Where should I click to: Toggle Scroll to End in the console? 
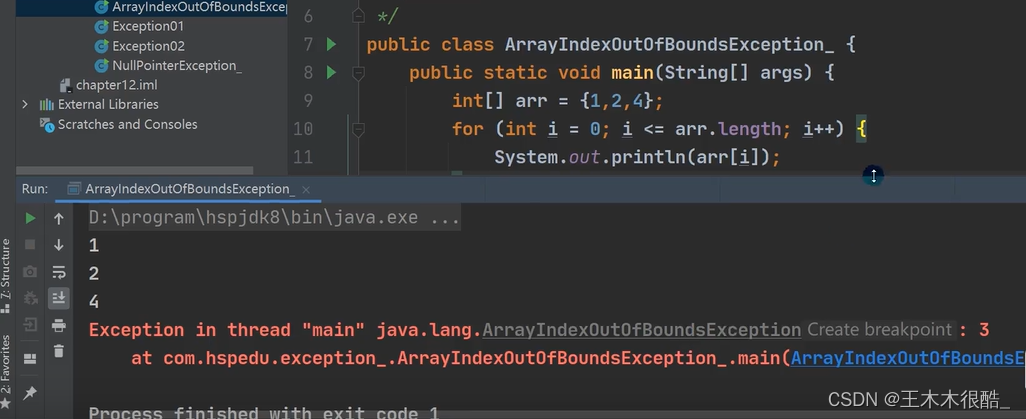tap(59, 298)
